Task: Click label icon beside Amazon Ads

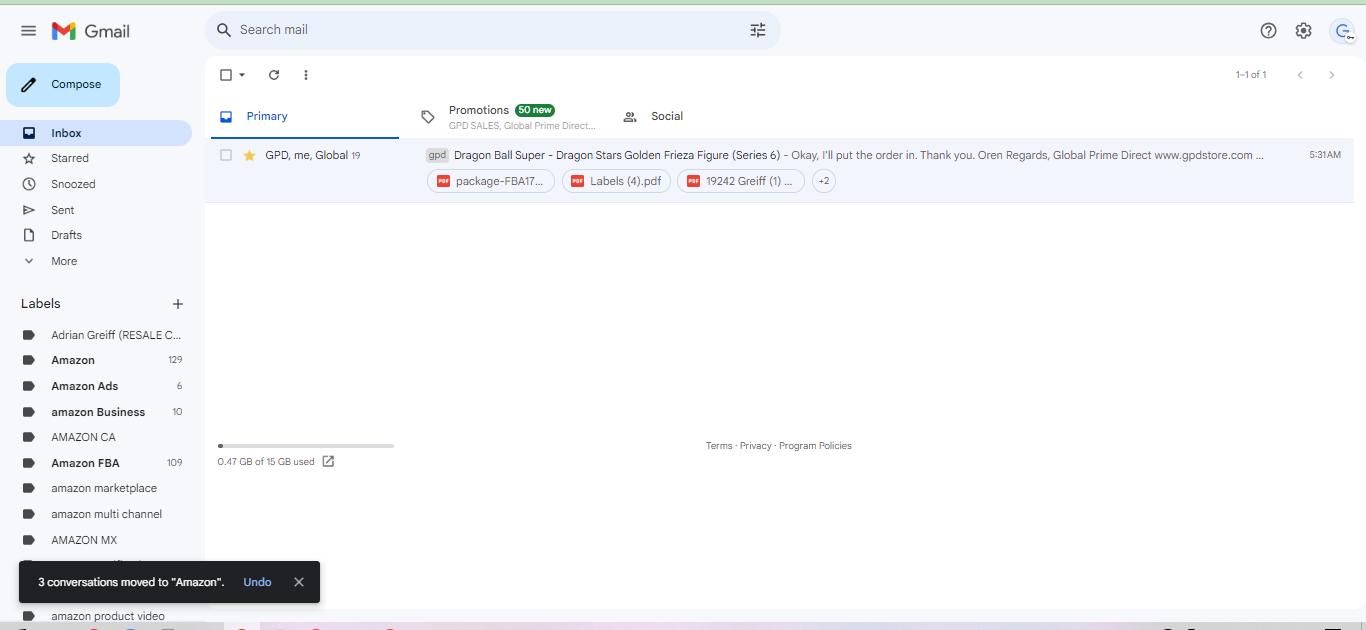Action: pyautogui.click(x=29, y=386)
